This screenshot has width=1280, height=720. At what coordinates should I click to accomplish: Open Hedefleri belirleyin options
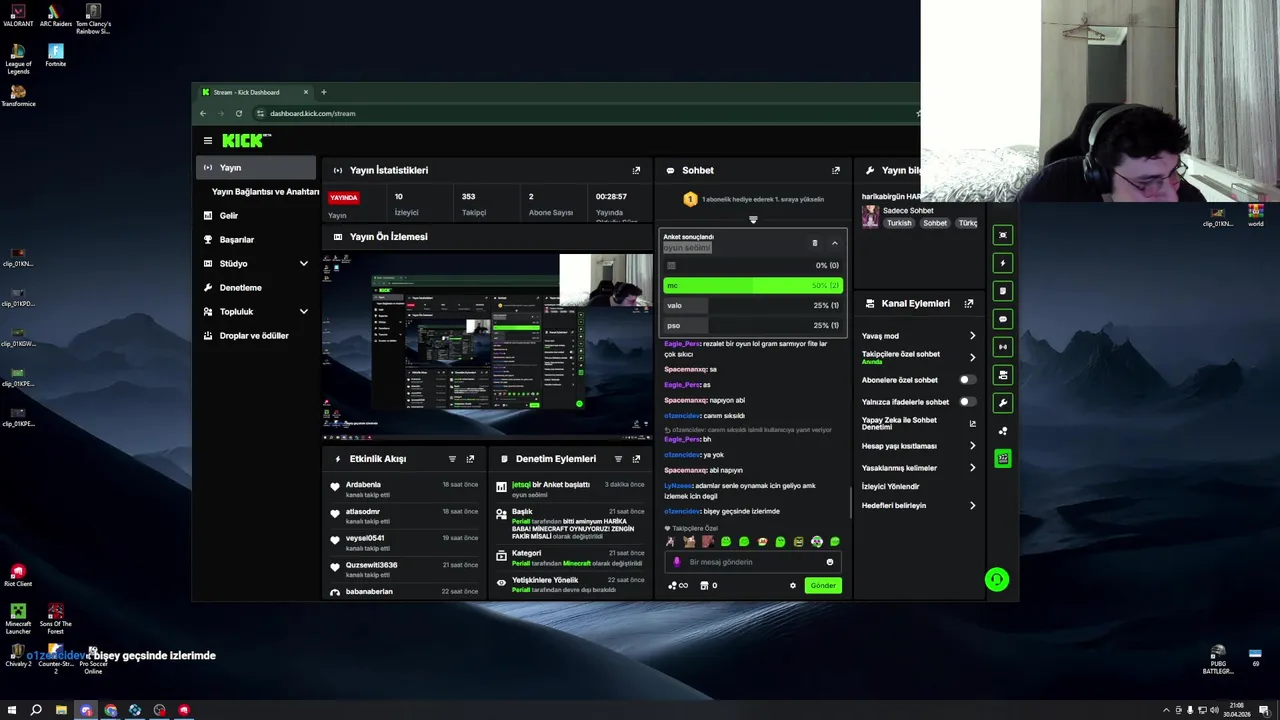click(972, 506)
